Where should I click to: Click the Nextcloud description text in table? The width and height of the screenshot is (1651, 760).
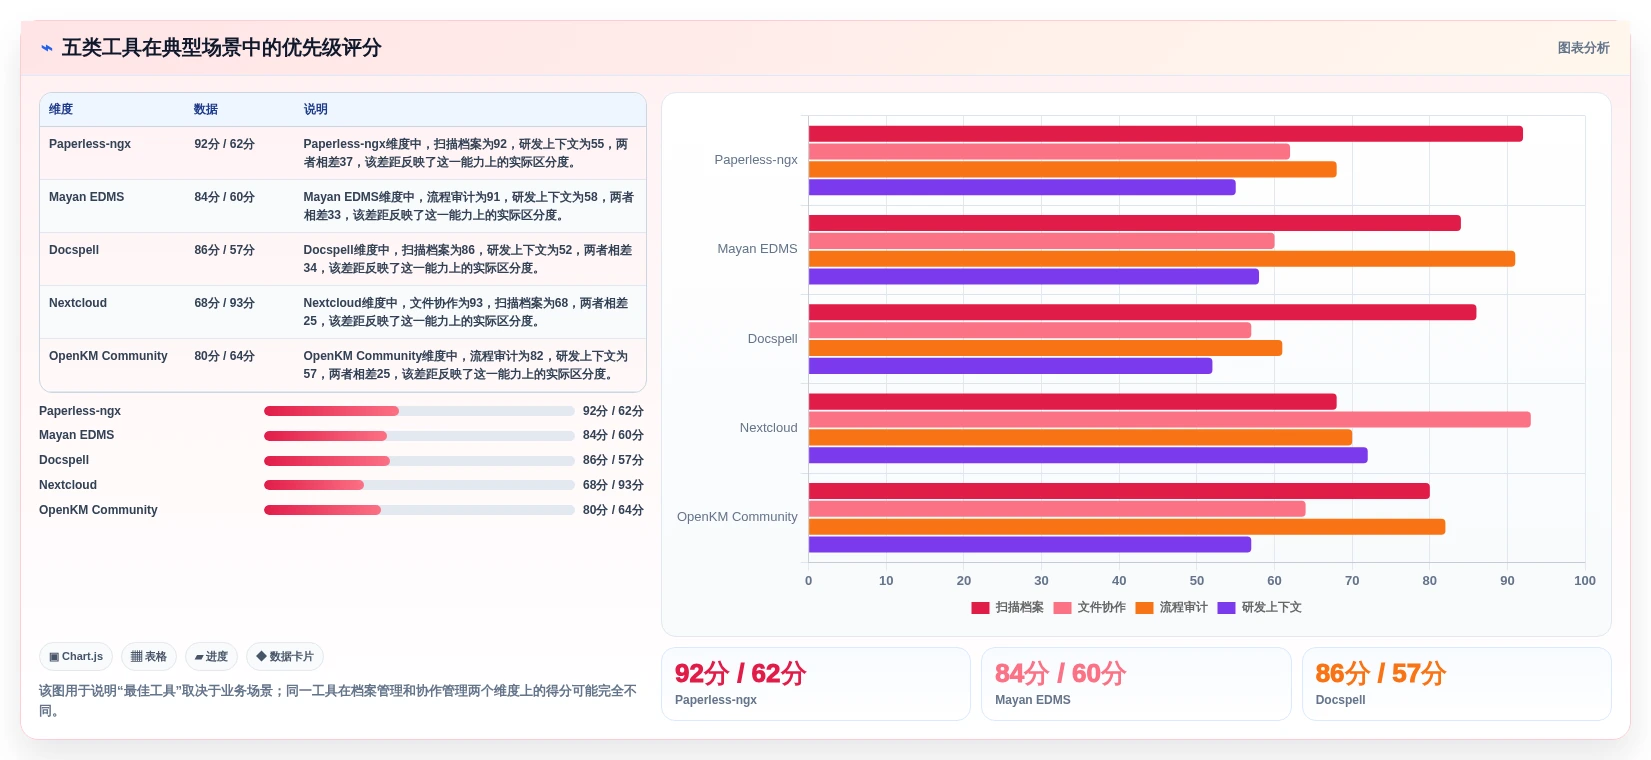coord(467,312)
